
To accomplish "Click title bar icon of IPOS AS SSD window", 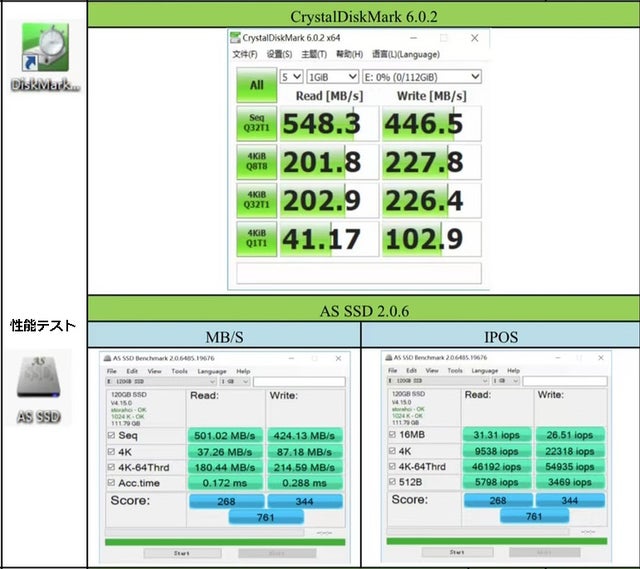I will click(x=389, y=358).
